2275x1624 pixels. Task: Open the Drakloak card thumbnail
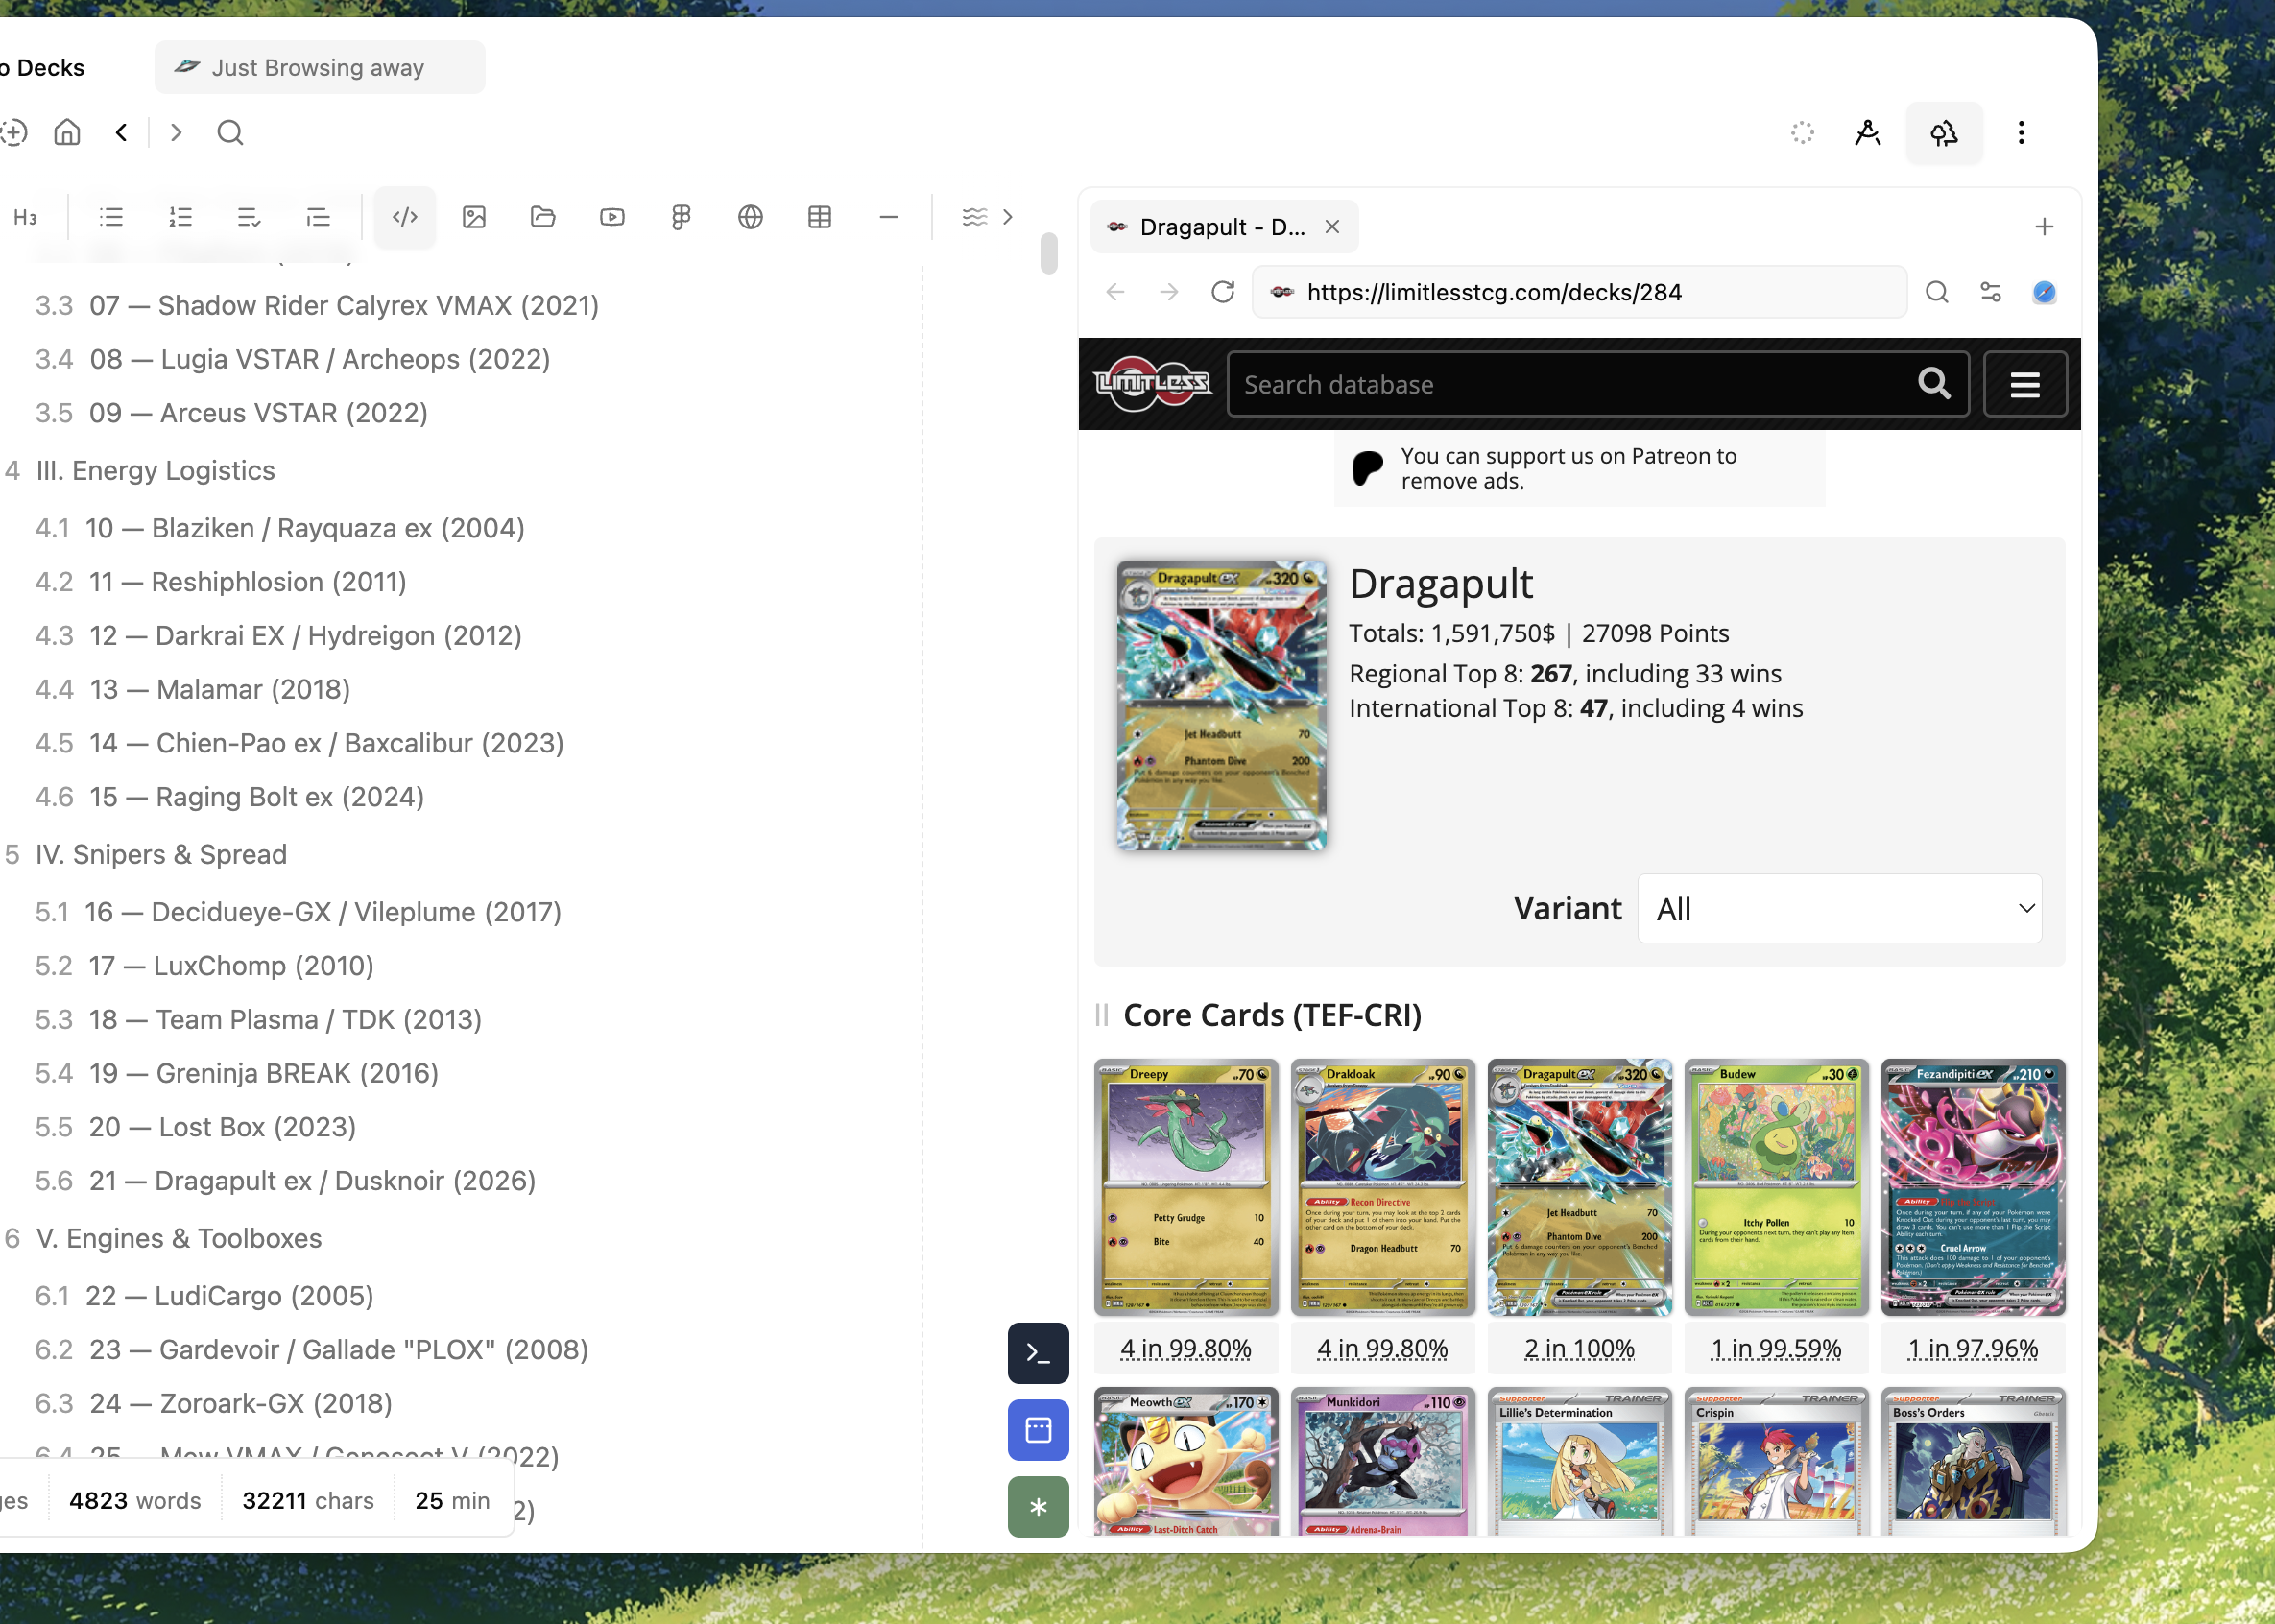(x=1383, y=1187)
